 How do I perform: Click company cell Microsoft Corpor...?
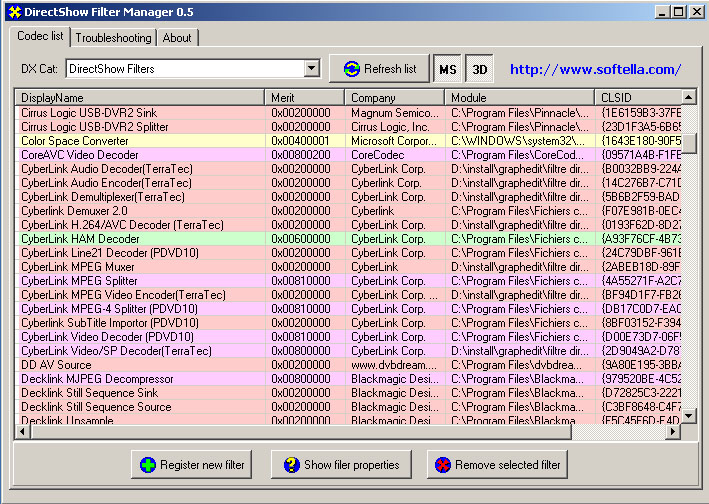pos(394,141)
